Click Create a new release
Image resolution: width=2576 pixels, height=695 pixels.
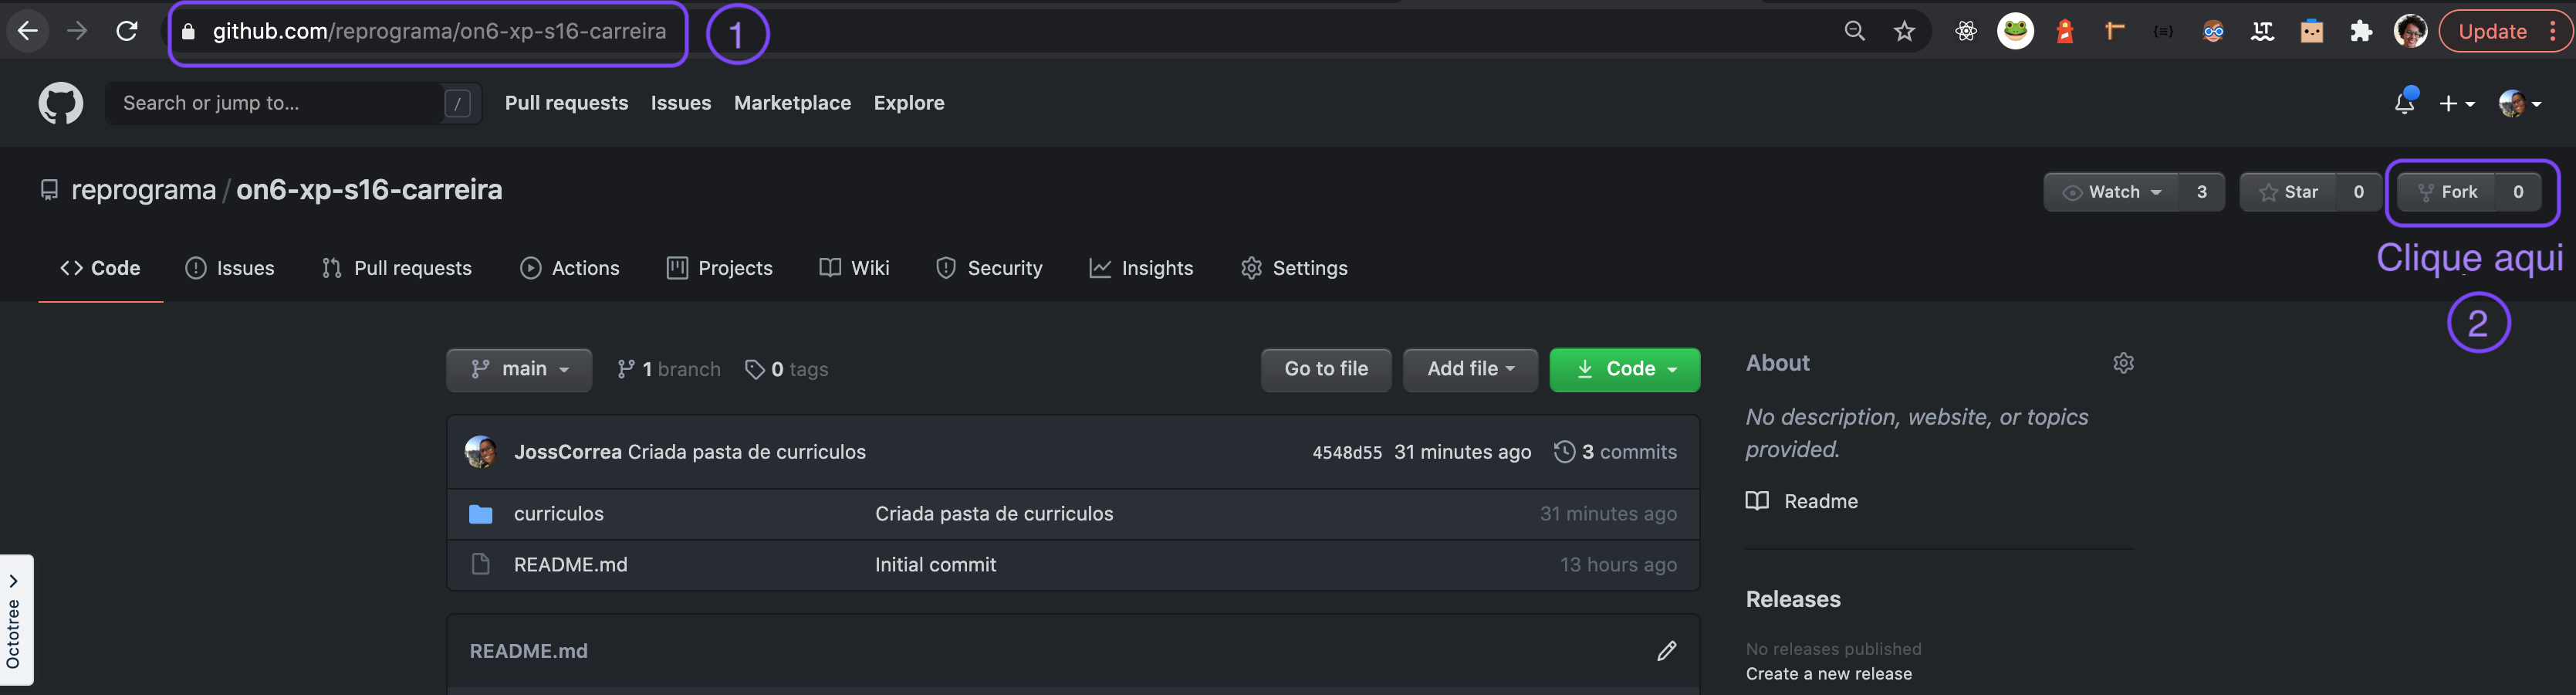(1828, 674)
